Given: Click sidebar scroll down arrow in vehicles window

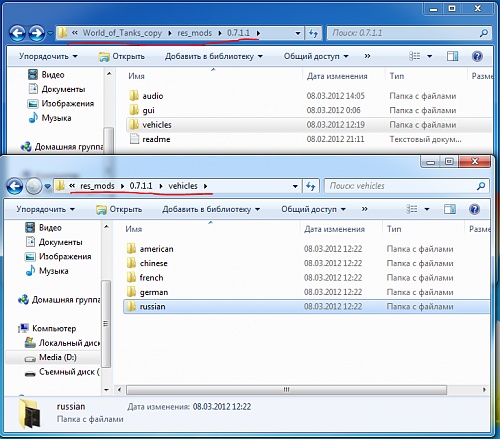Looking at the screenshot, I should [x=106, y=390].
